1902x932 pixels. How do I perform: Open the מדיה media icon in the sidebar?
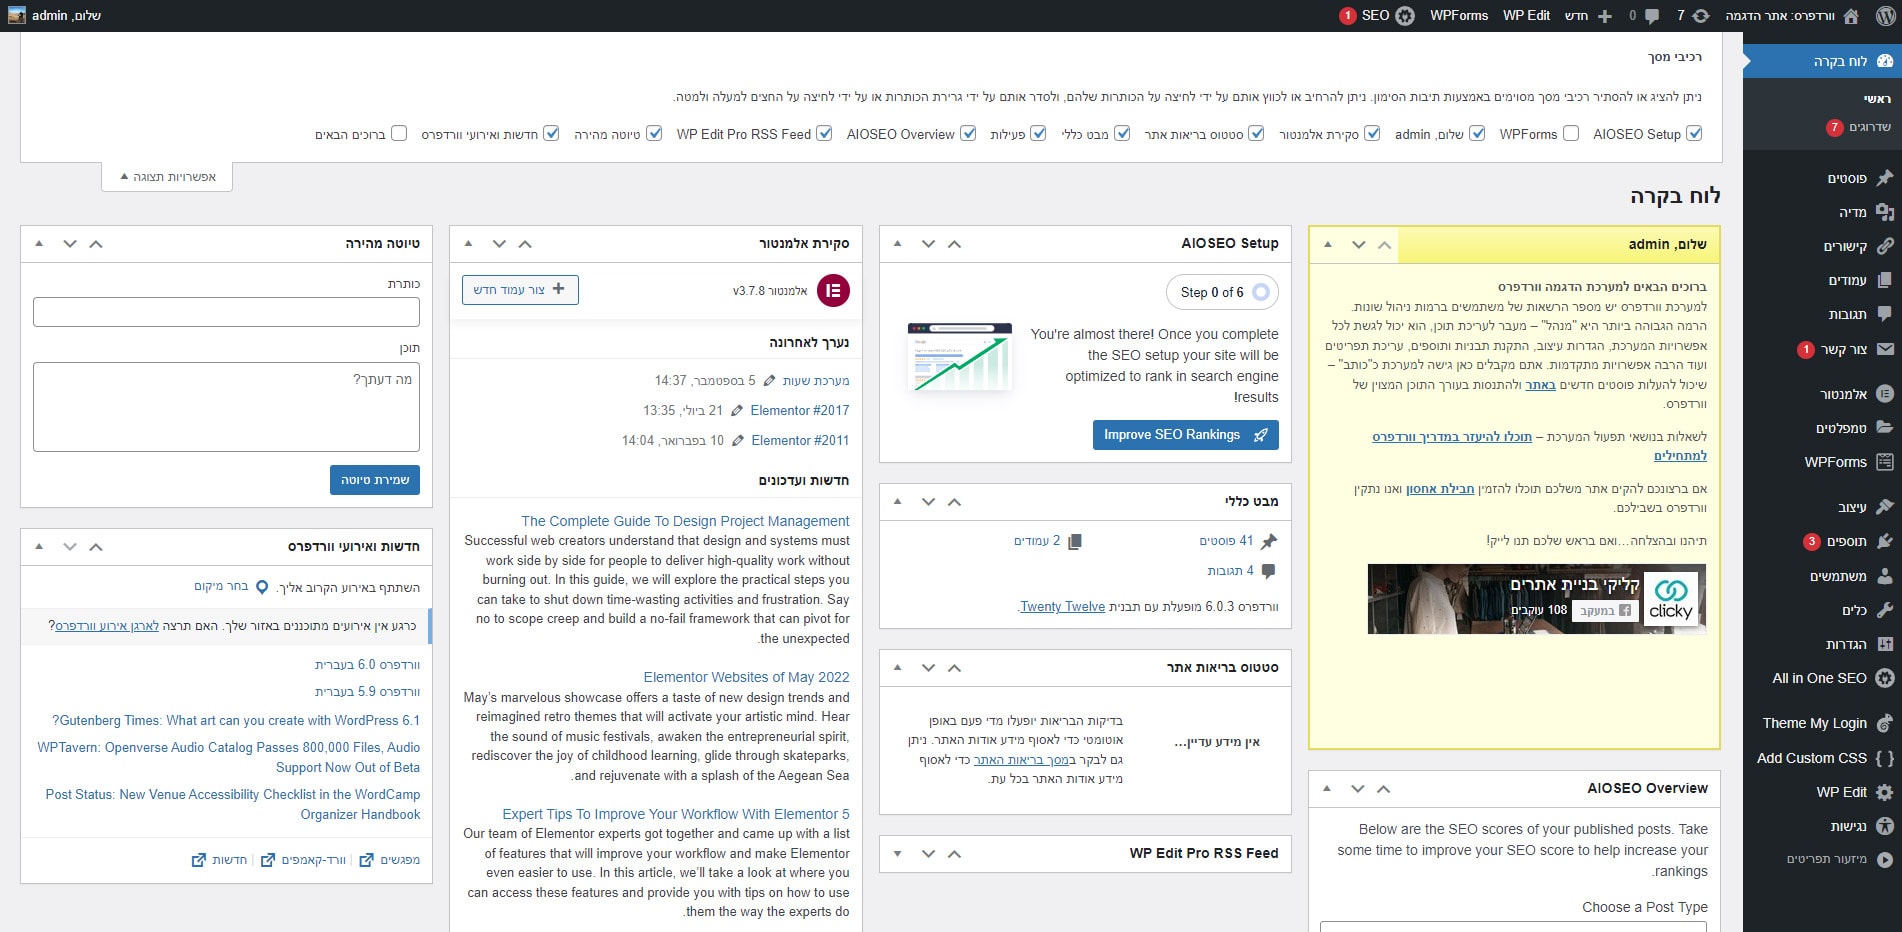tap(1884, 212)
